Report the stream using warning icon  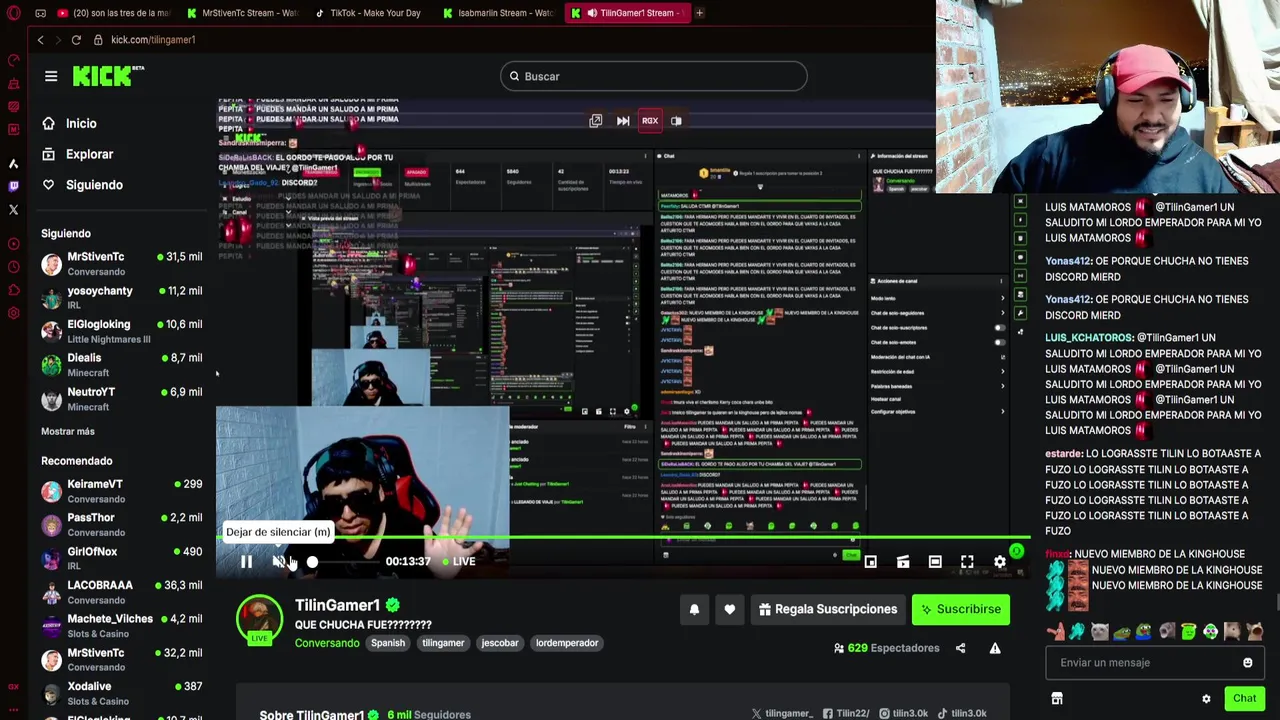pyautogui.click(x=995, y=648)
